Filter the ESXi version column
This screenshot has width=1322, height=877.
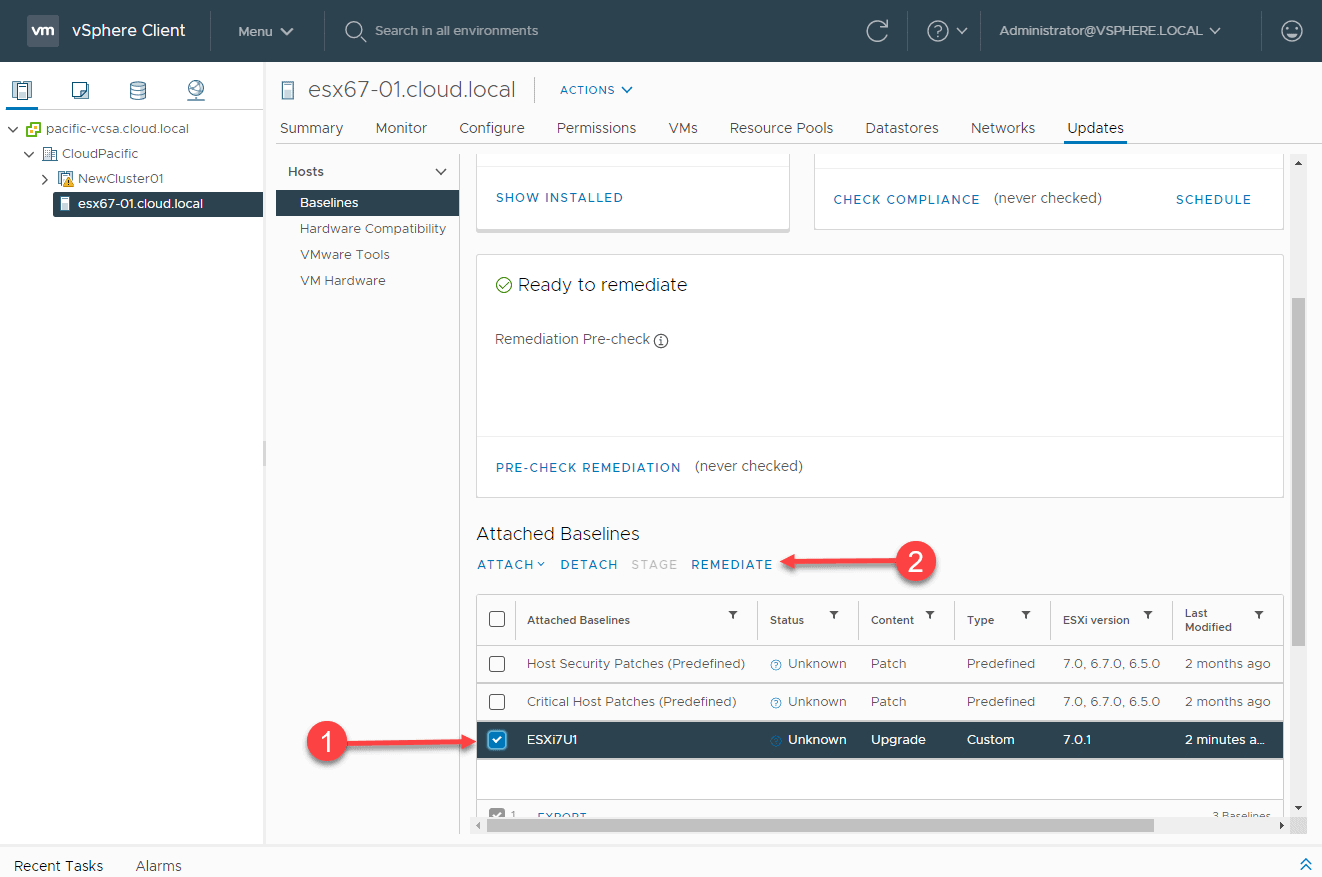tap(1148, 615)
